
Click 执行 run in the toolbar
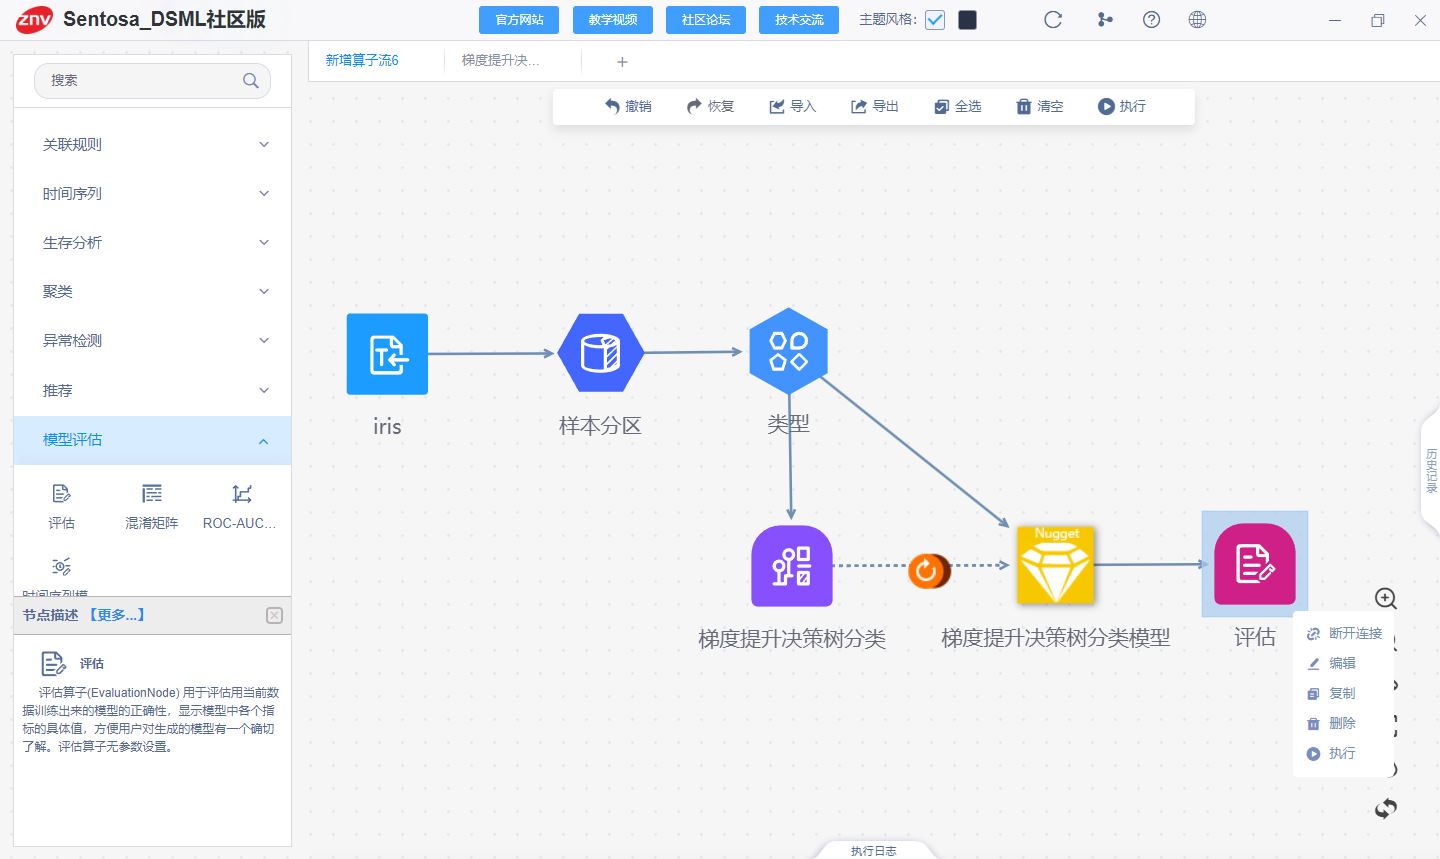click(x=1122, y=106)
